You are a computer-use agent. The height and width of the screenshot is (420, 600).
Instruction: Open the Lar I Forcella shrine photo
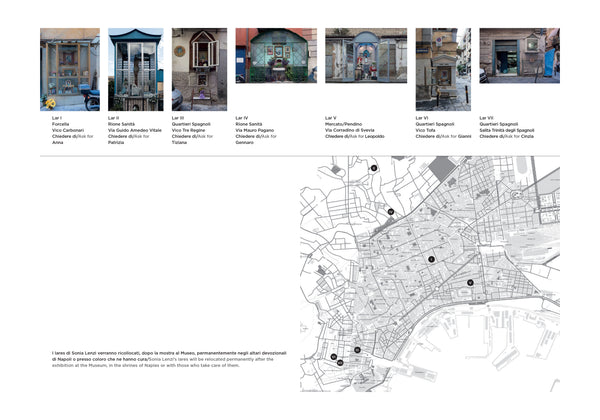coord(70,68)
